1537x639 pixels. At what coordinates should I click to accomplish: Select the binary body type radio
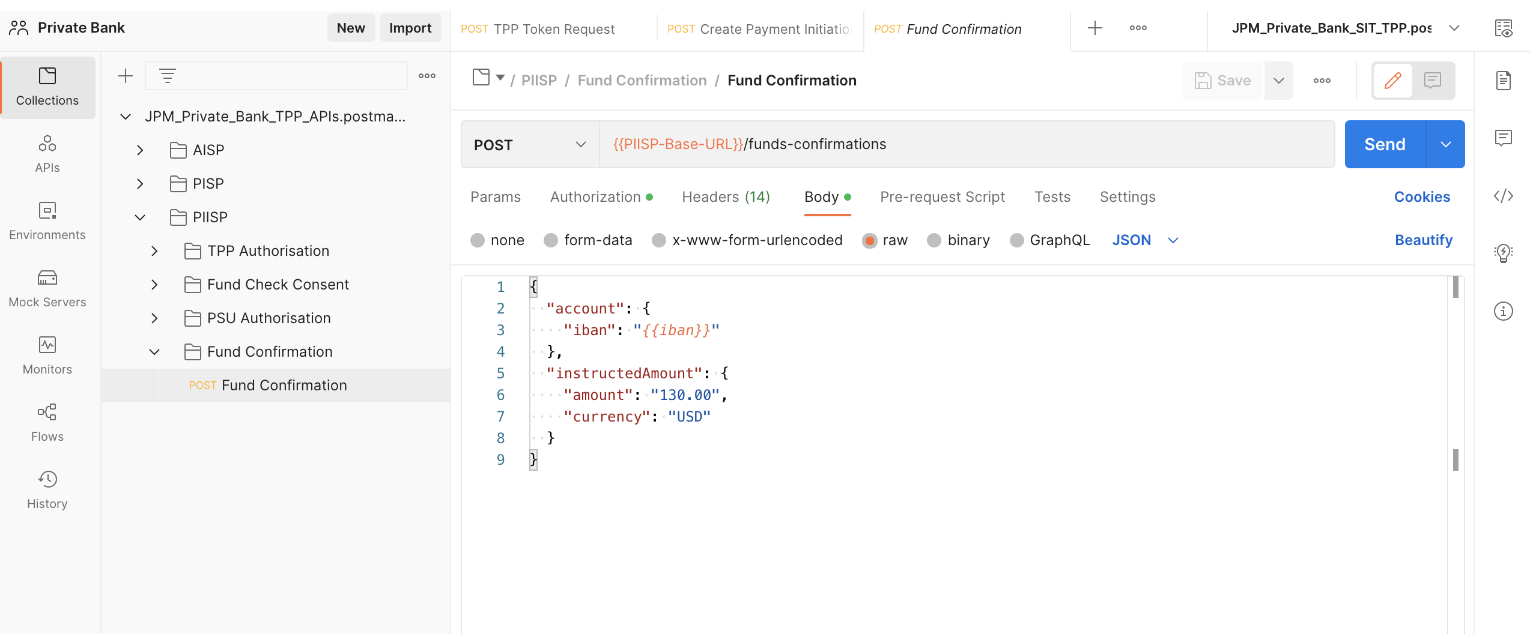[x=934, y=240]
